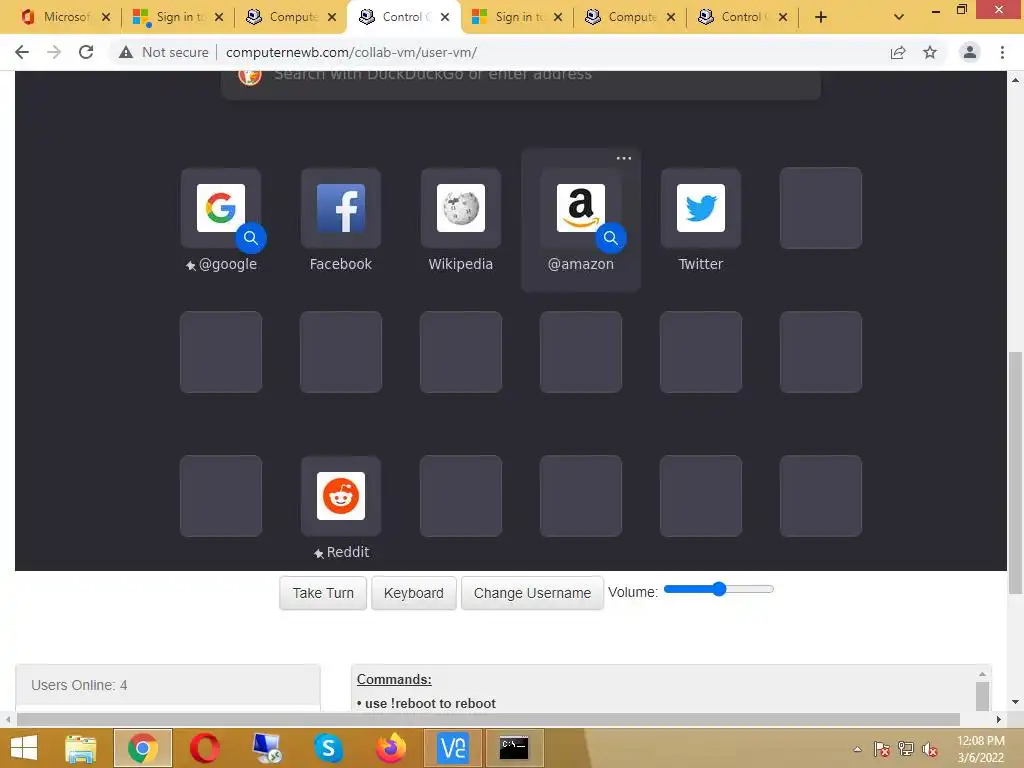1024x768 pixels.
Task: Open the VNC viewer taskbar icon
Action: click(x=453, y=748)
